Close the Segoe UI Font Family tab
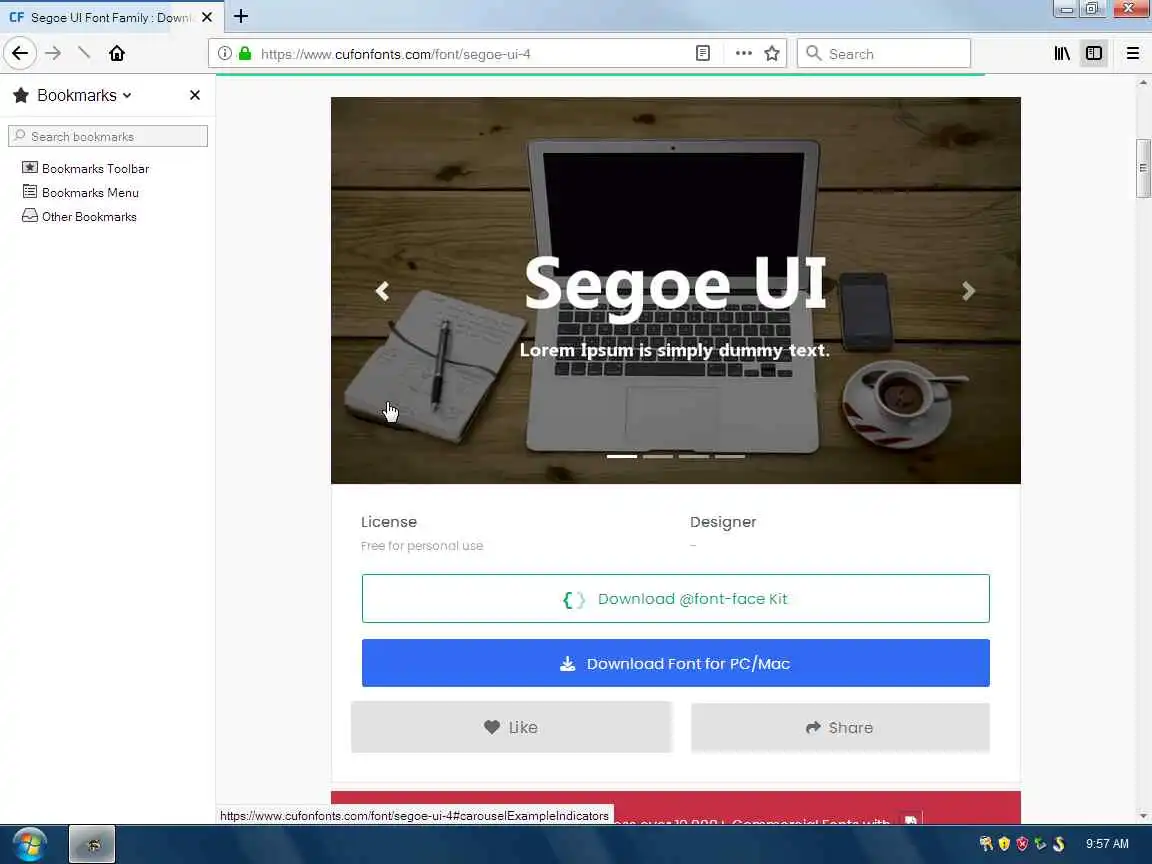 [207, 17]
